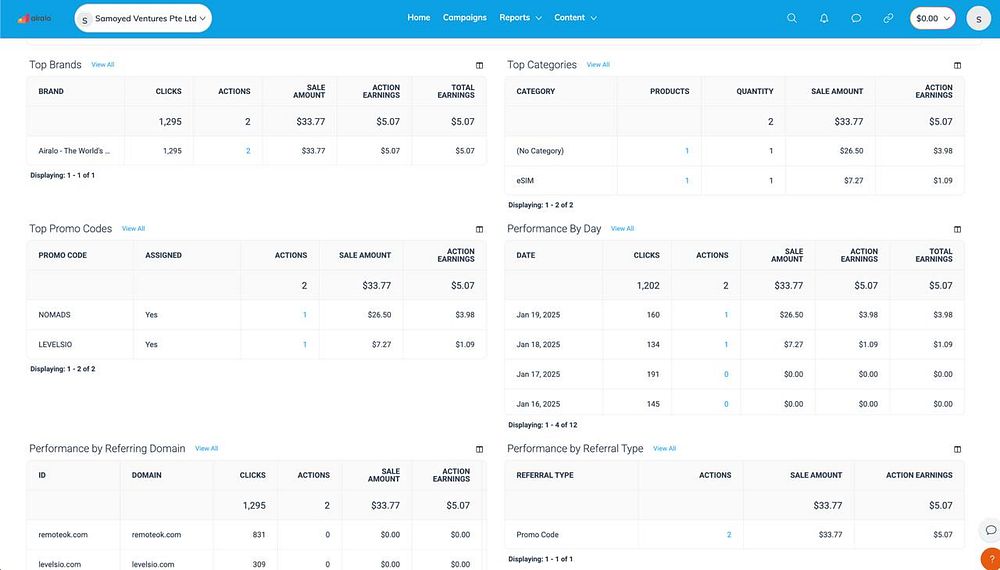Open the $0.00 balance dropdown

tap(932, 18)
